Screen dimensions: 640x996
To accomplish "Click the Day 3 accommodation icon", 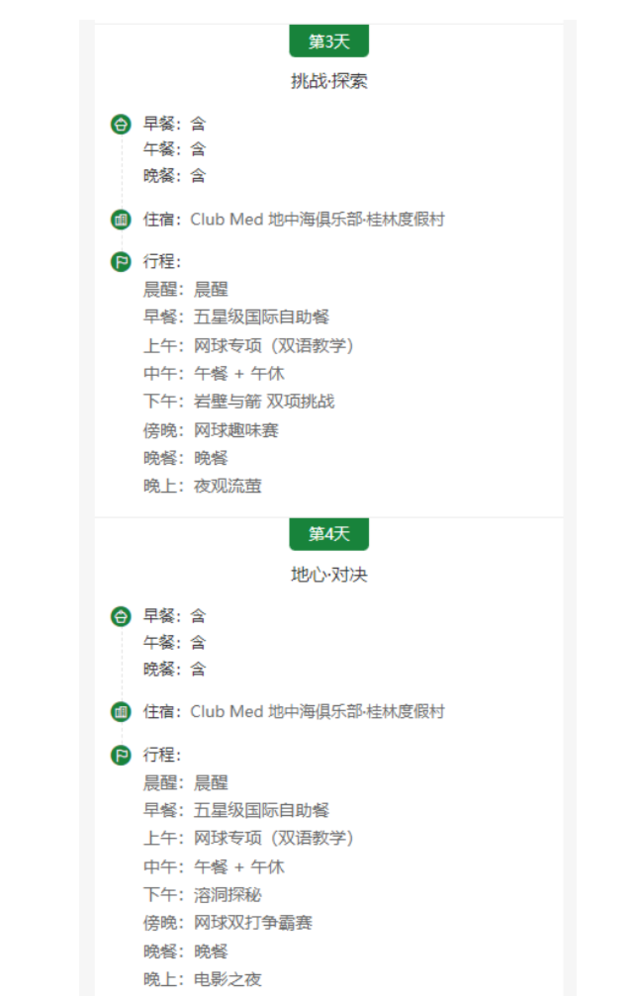I will click(121, 219).
